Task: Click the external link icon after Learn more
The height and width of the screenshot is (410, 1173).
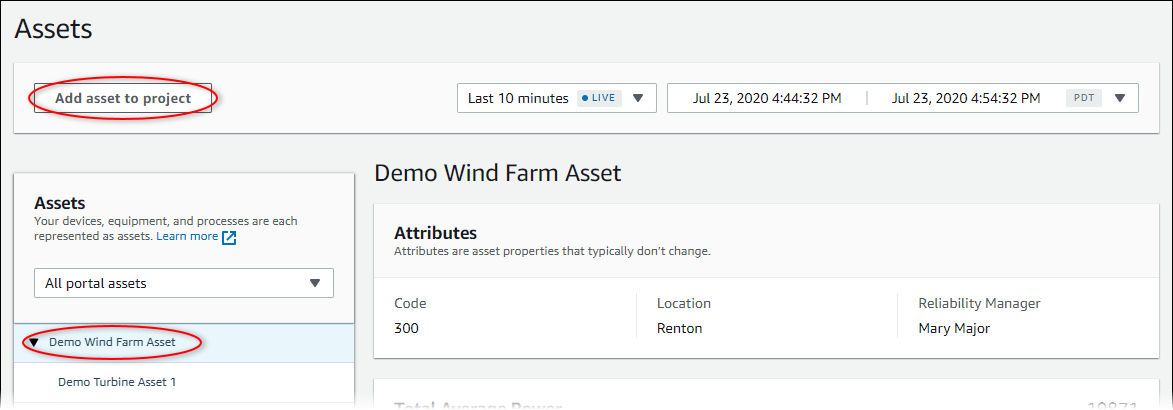Action: (x=229, y=237)
